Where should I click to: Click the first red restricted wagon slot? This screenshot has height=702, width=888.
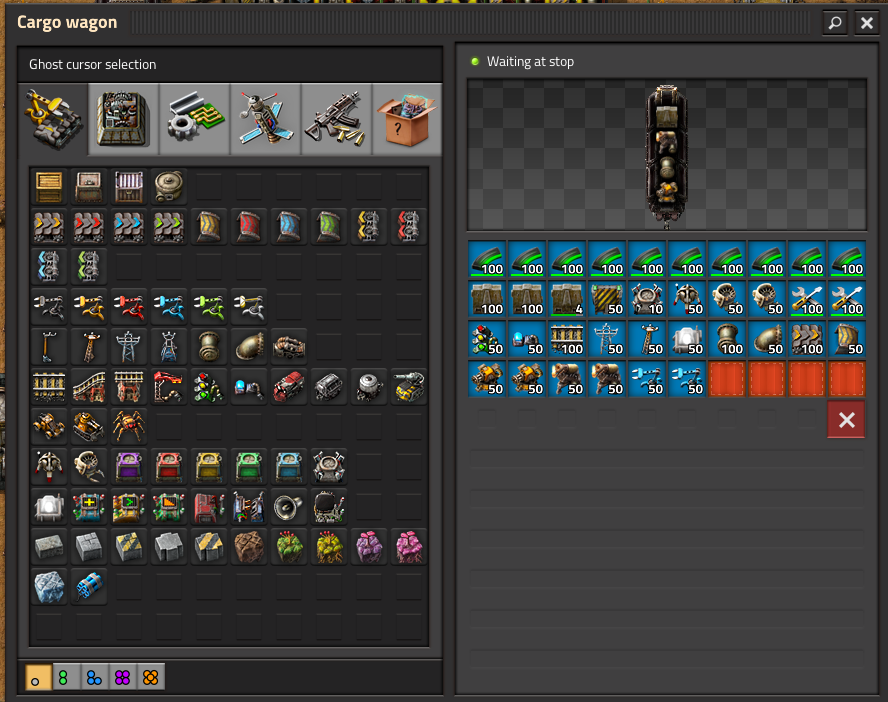click(x=727, y=379)
